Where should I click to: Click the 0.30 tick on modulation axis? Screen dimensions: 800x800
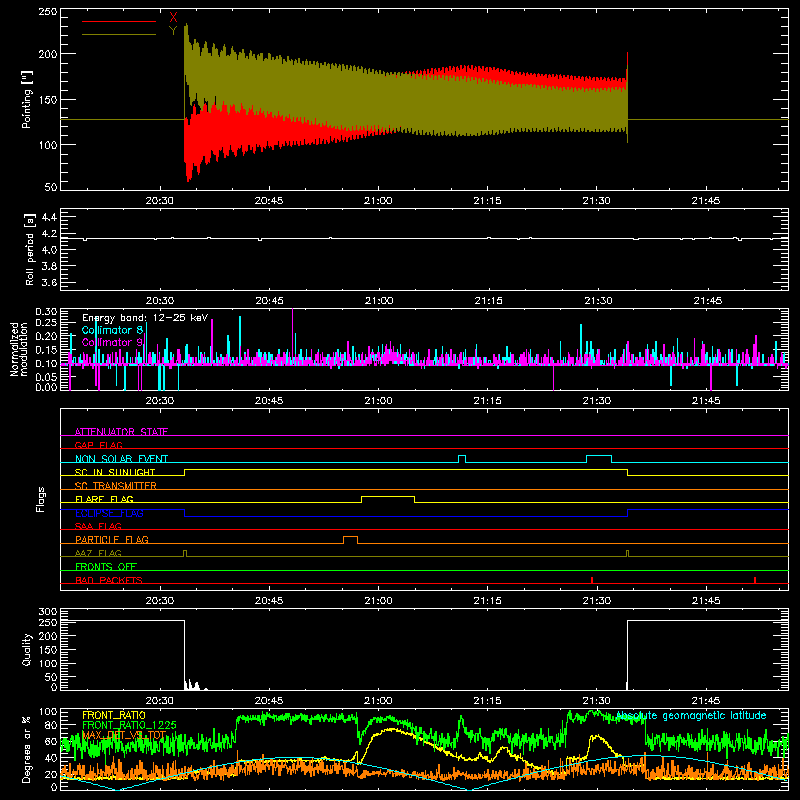click(46, 311)
